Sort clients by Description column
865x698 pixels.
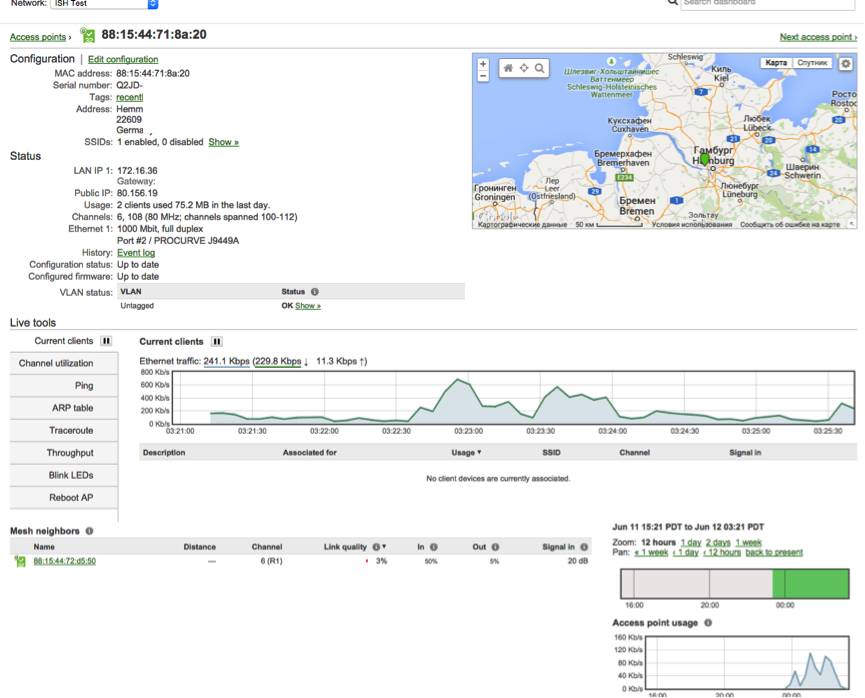point(164,452)
